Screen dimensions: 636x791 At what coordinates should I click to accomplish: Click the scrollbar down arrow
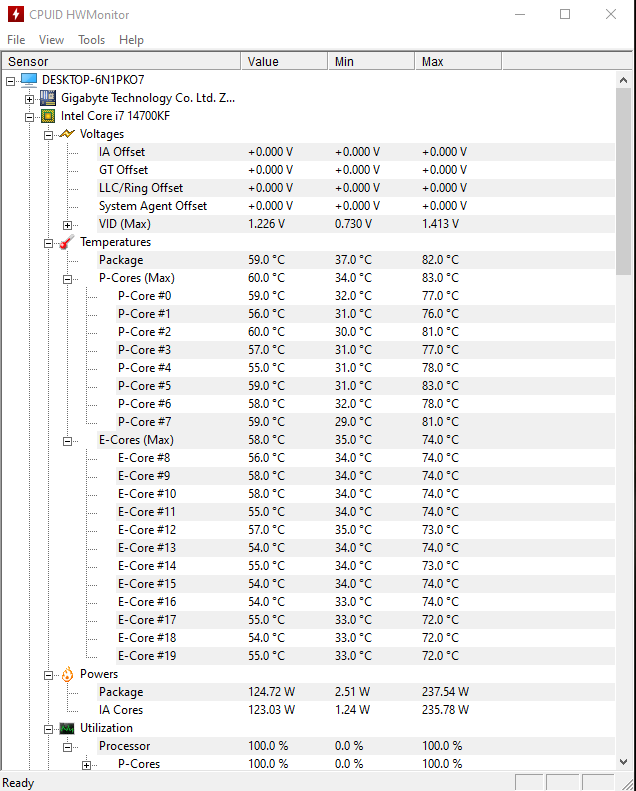click(623, 762)
